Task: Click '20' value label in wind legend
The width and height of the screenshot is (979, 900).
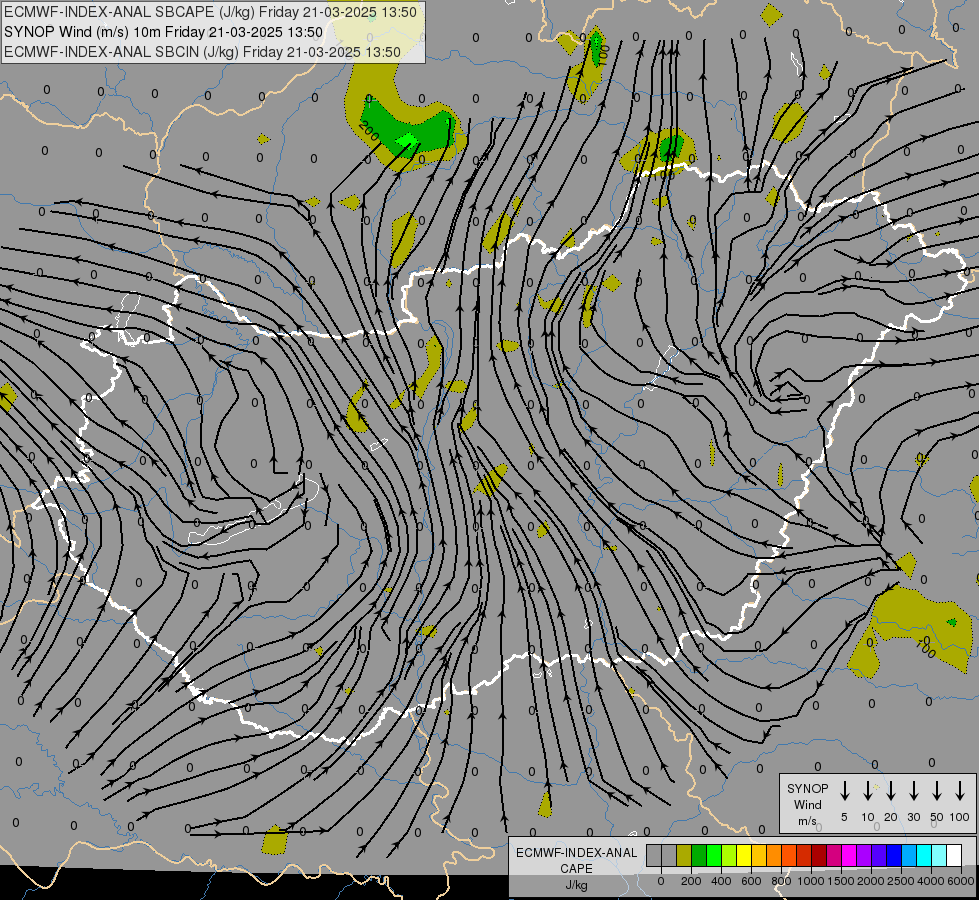Action: (x=890, y=817)
